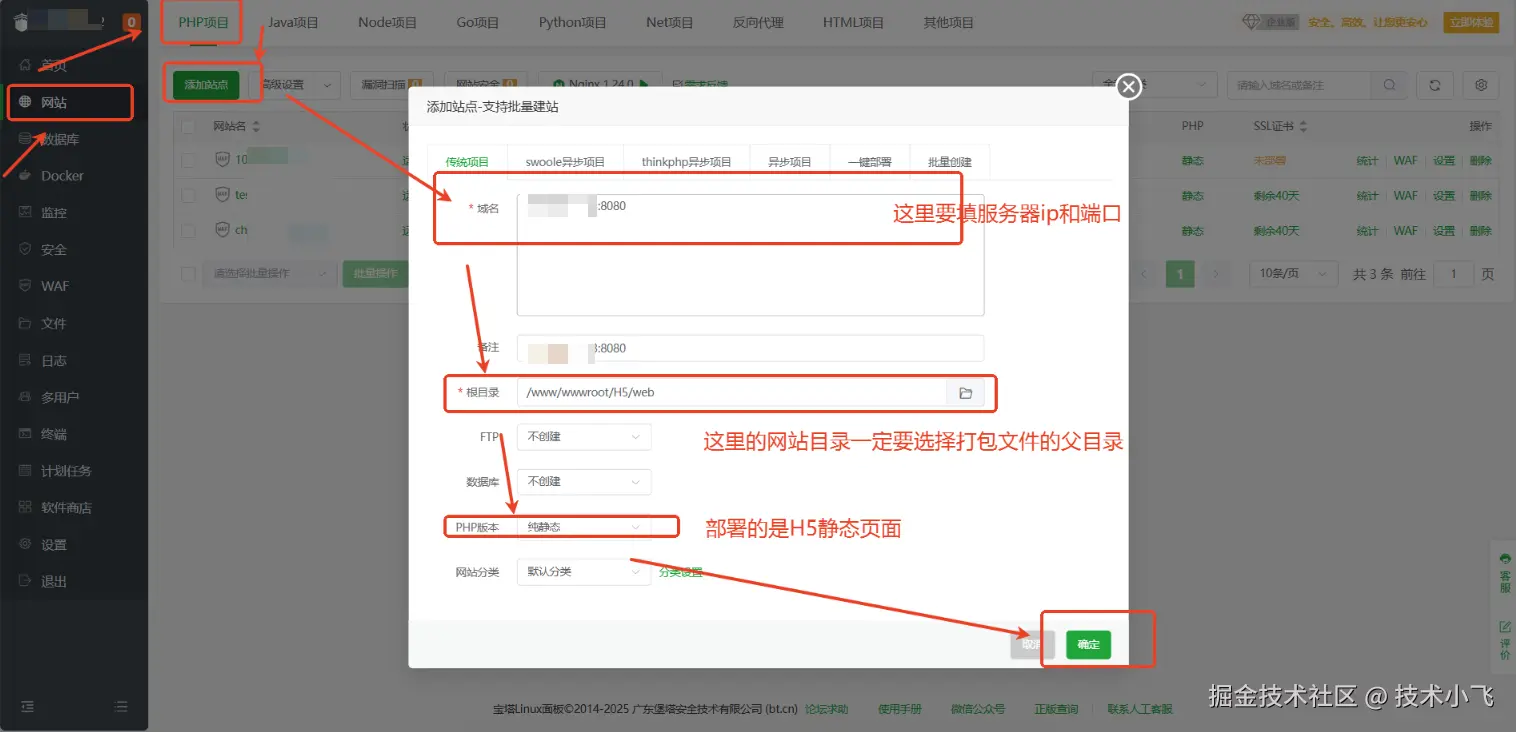Open the category filter dropdown near search
This screenshot has width=1516, height=732.
(x=1155, y=85)
